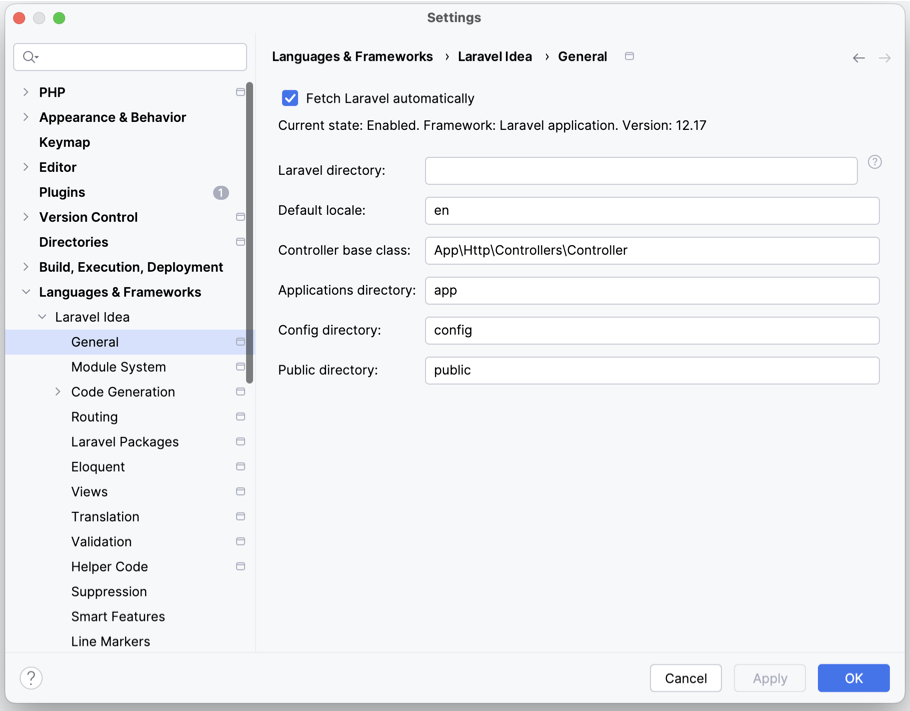The height and width of the screenshot is (711, 910).
Task: Click project-level icon next to PHP
Action: pyautogui.click(x=240, y=92)
